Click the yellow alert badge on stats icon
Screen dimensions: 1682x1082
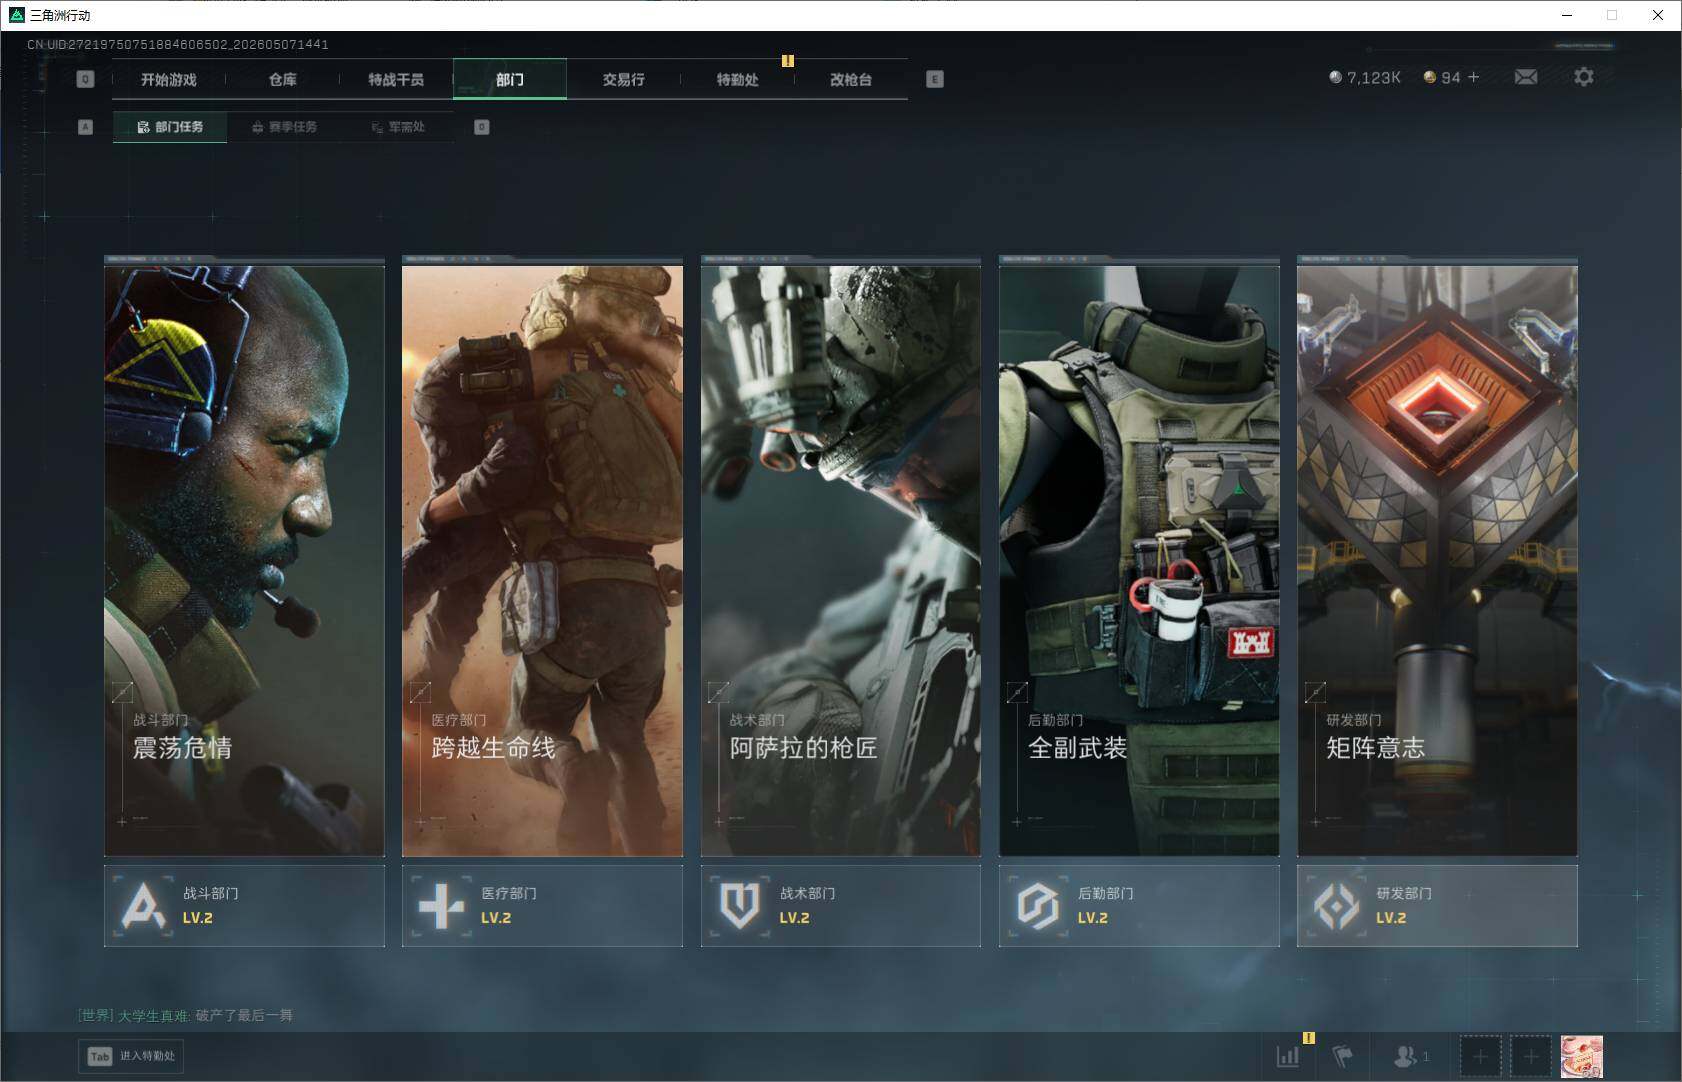(x=1308, y=1038)
